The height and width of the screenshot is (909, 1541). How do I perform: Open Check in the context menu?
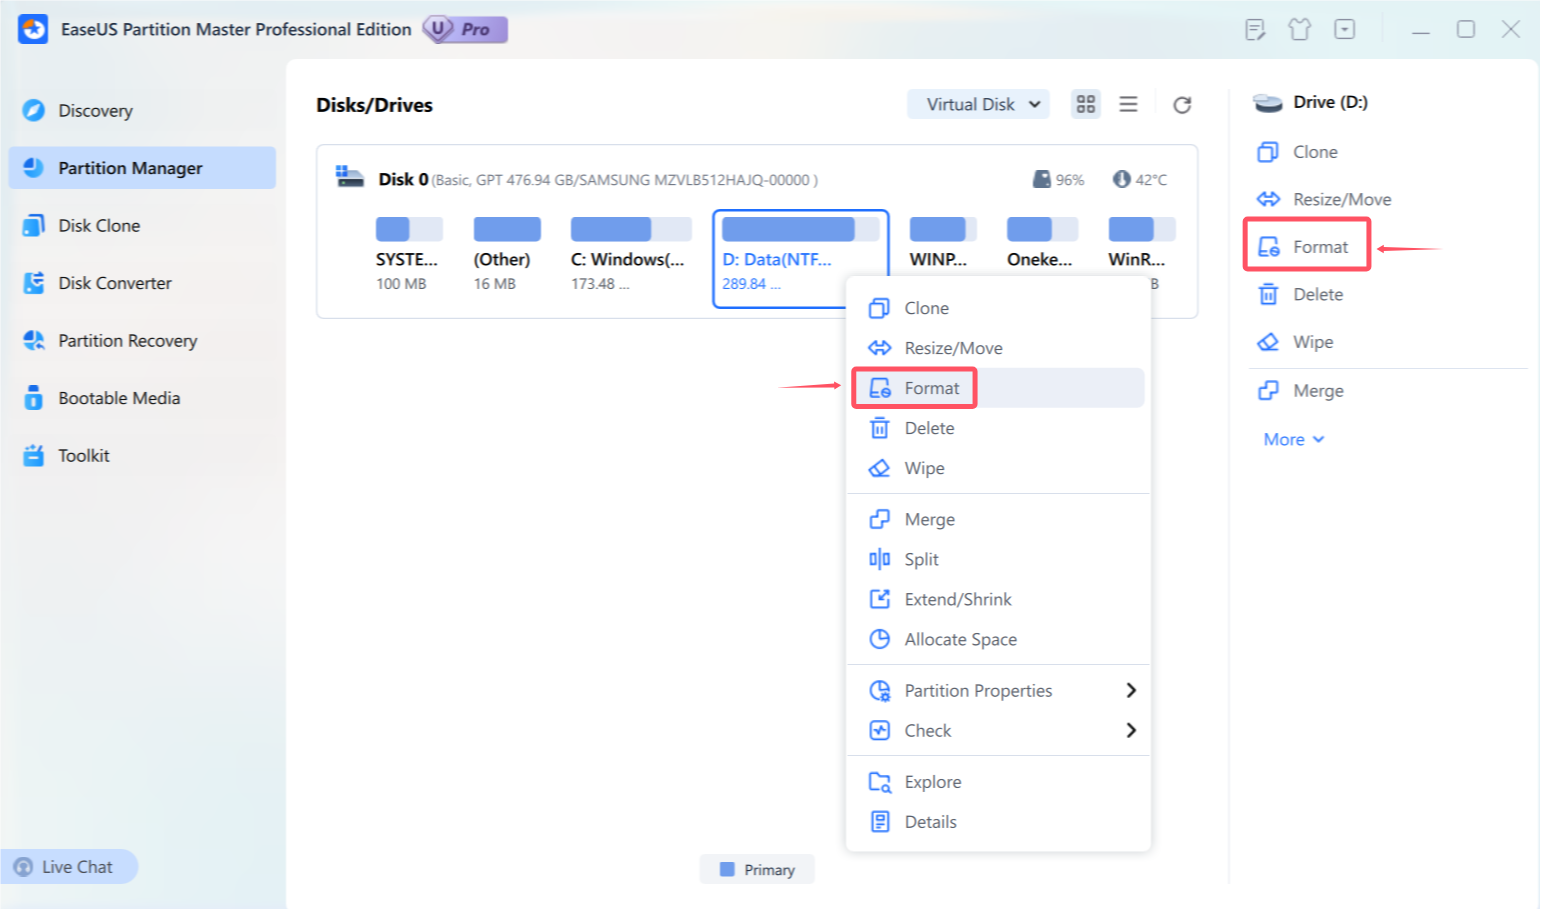coord(998,730)
